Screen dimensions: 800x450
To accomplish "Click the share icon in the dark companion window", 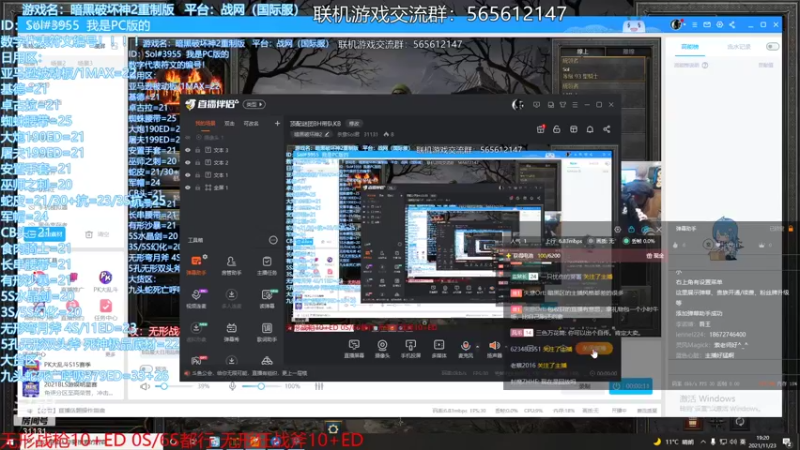I will click(607, 129).
